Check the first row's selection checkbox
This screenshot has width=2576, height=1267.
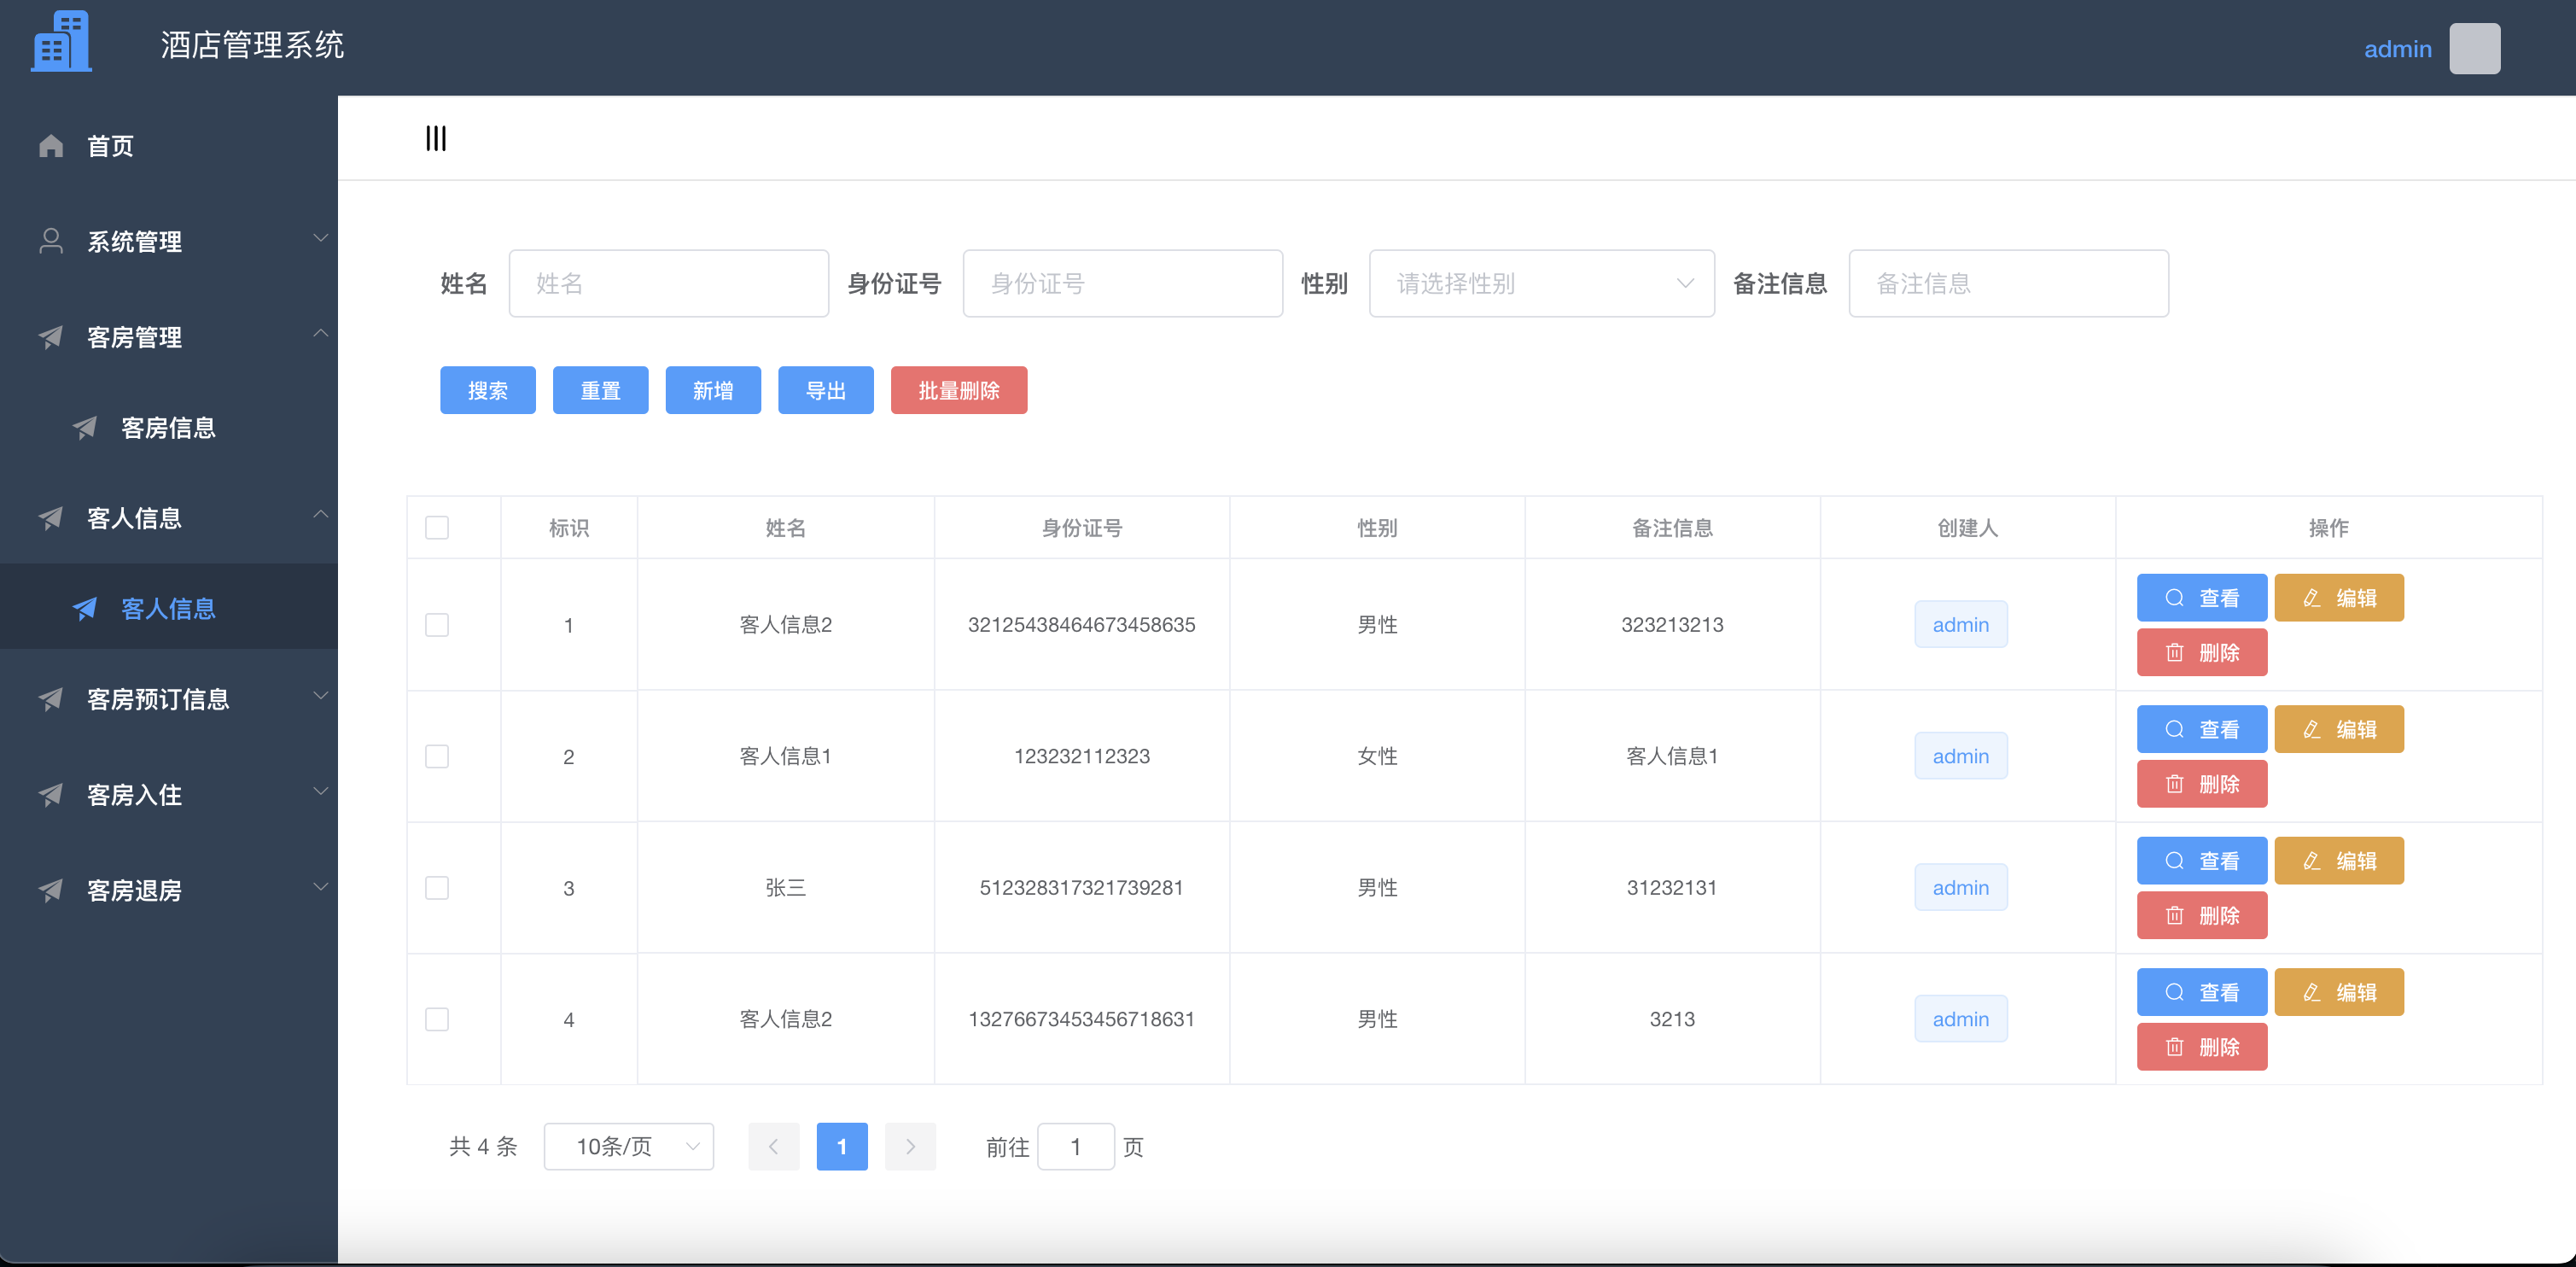(437, 624)
